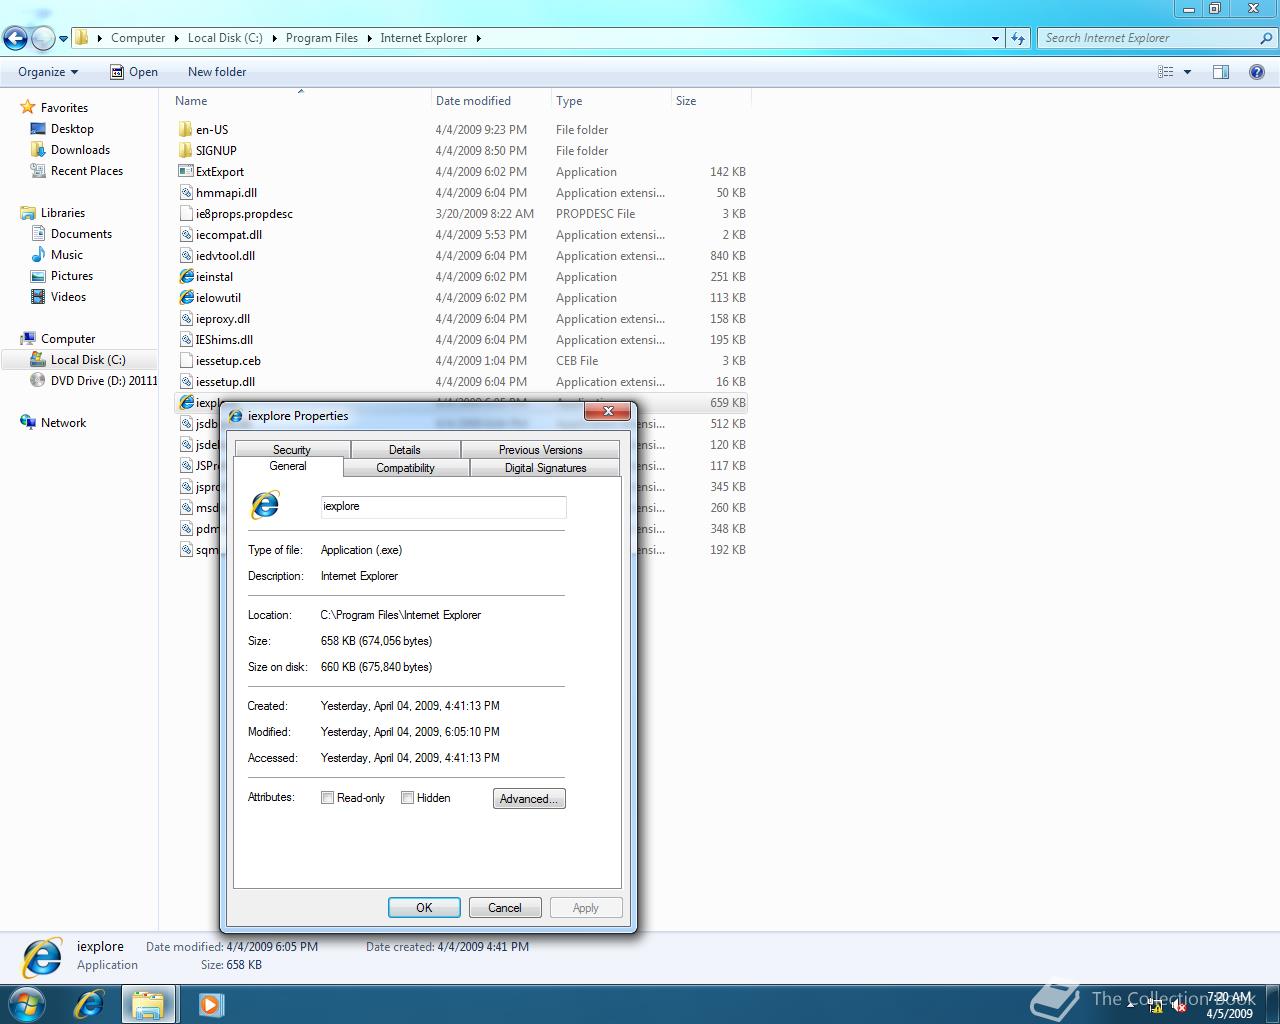Viewport: 1280px width, 1024px height.
Task: Open Windows Media Player from taskbar
Action: pyautogui.click(x=210, y=1004)
